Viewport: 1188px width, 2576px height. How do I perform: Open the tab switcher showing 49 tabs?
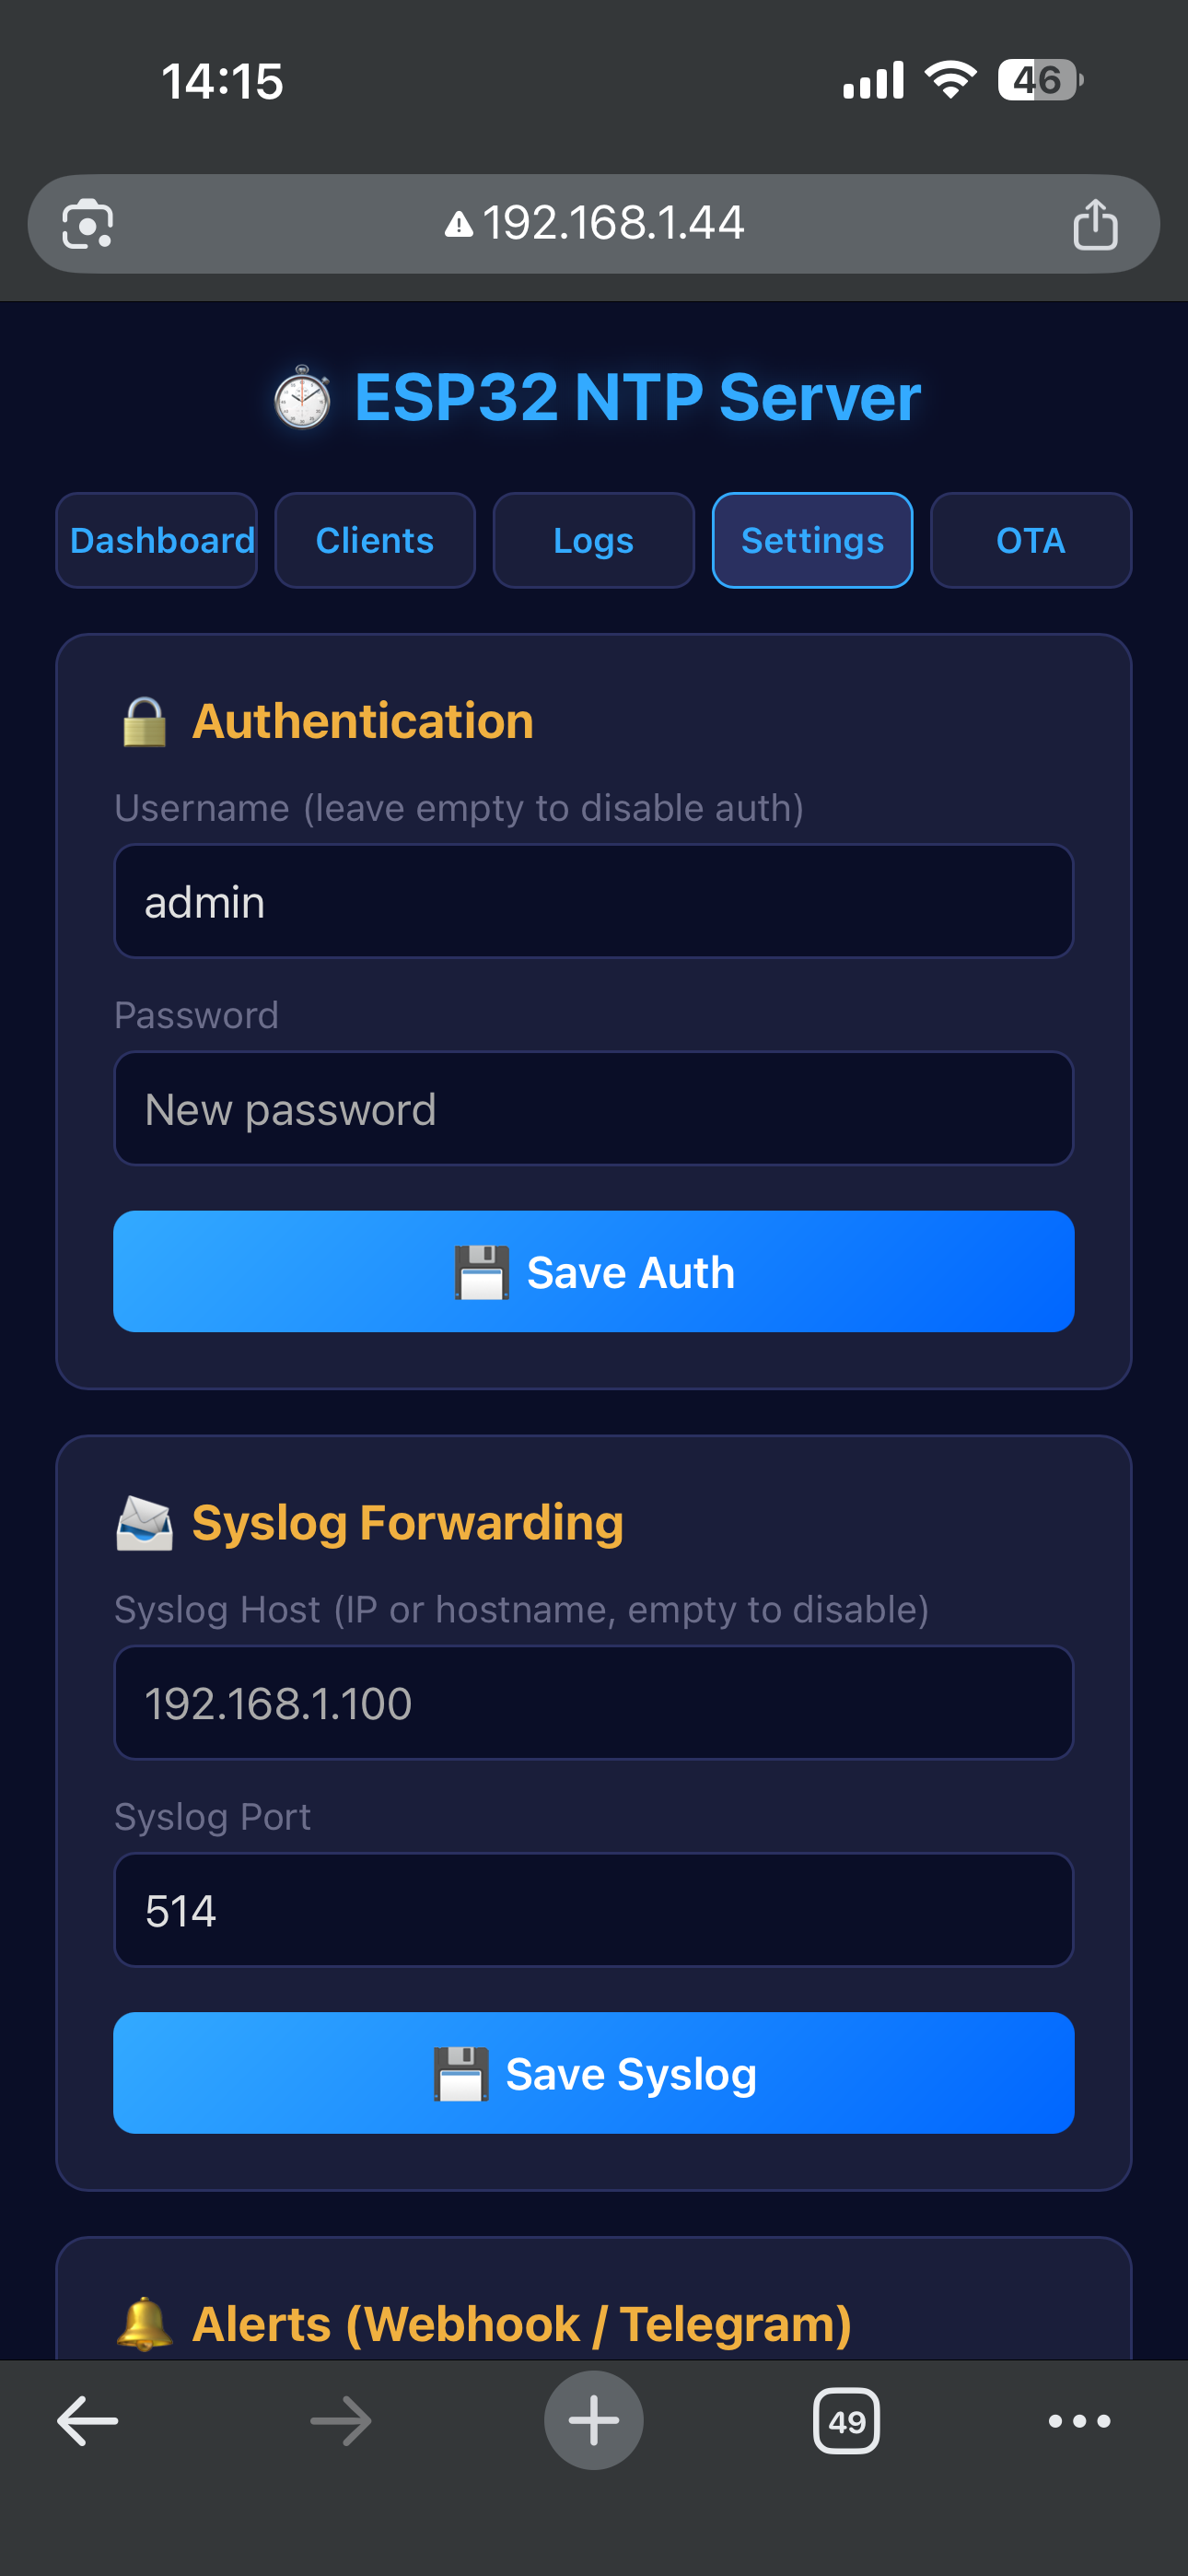tap(847, 2421)
